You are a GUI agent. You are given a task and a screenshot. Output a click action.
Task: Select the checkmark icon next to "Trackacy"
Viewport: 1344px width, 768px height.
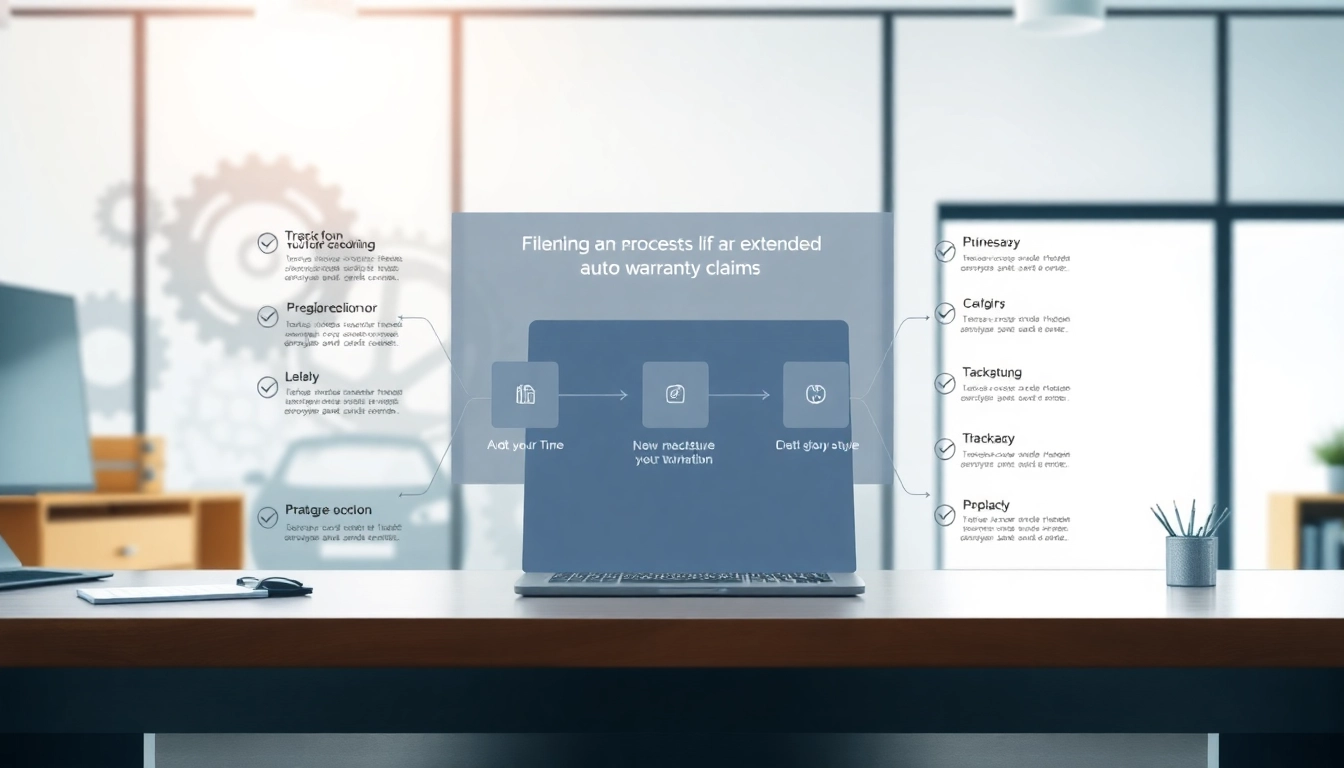945,449
